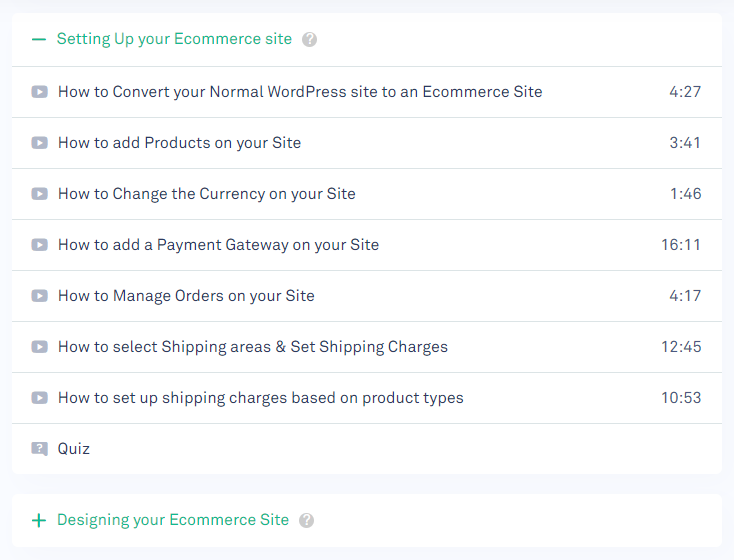Click video icon next to add Products lesson
Viewport: 734px width, 560px height.
coord(39,143)
